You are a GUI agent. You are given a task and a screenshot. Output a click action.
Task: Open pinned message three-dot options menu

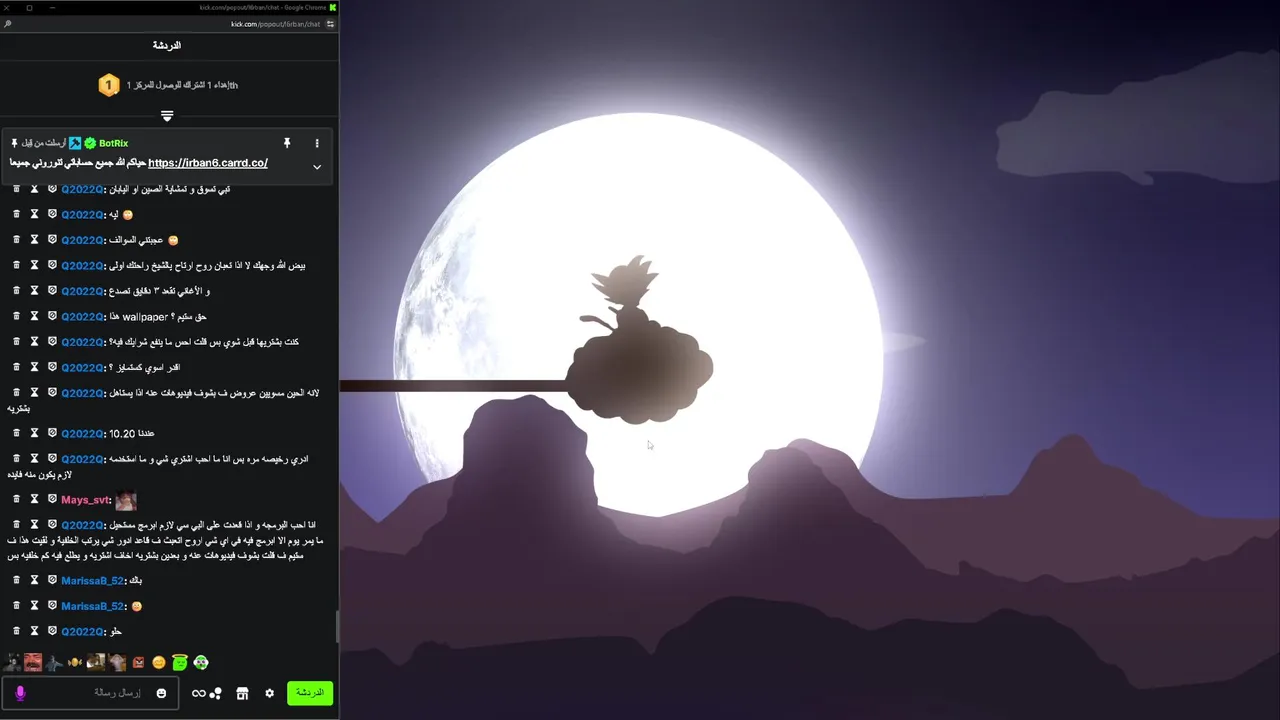coord(317,143)
